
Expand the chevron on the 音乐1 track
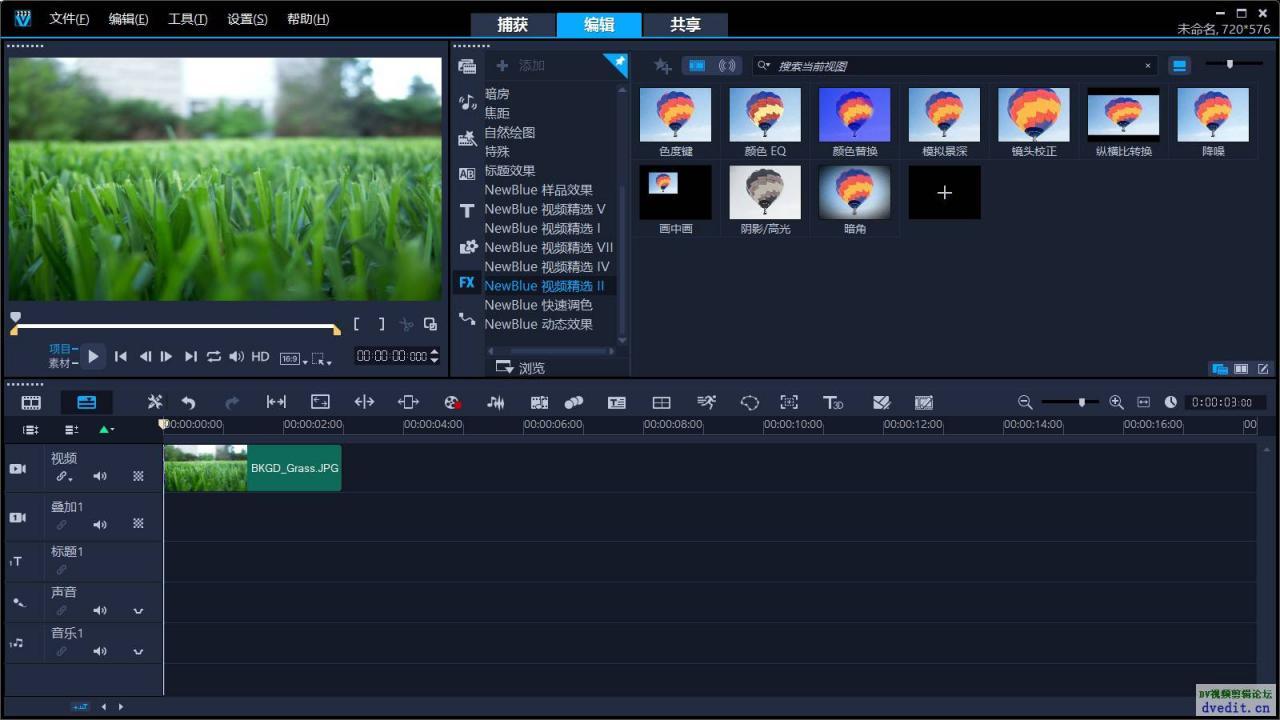coord(138,651)
